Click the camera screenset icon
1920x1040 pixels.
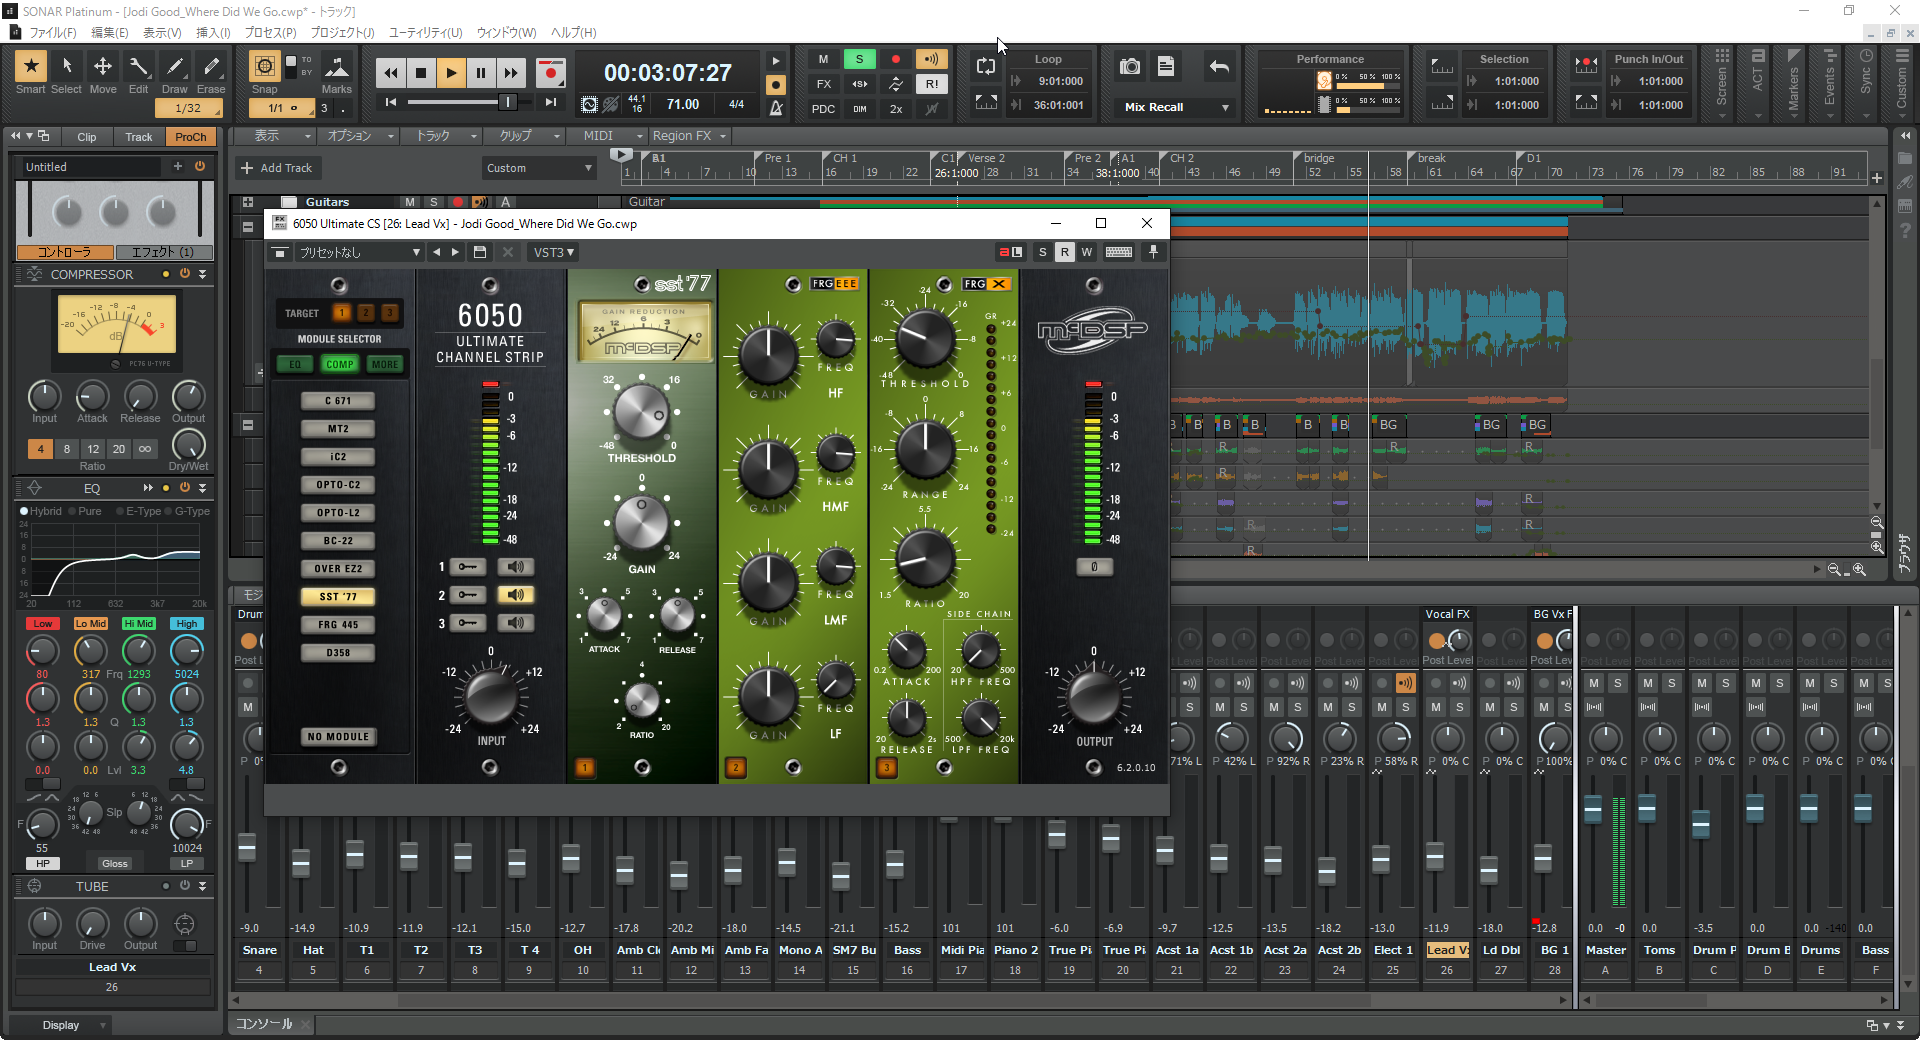[x=1129, y=67]
